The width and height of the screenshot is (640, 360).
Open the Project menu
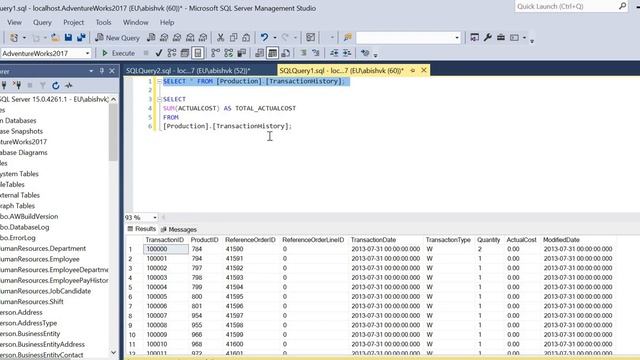(x=73, y=22)
